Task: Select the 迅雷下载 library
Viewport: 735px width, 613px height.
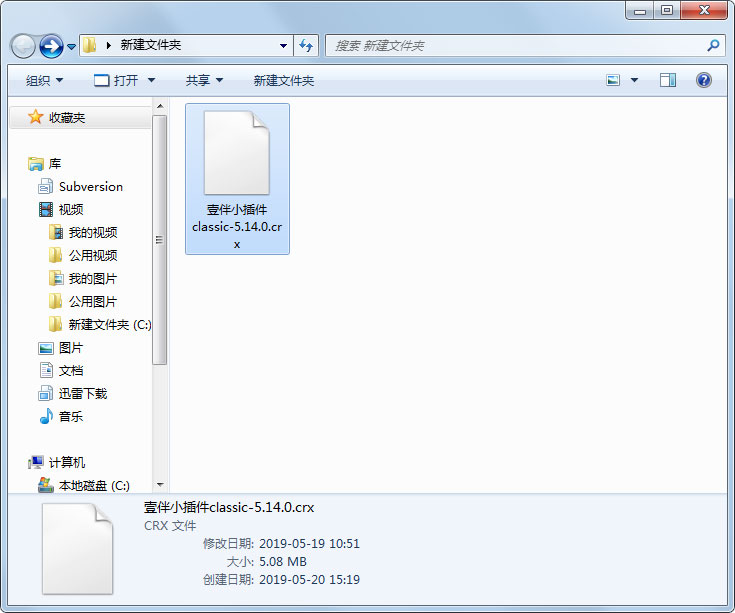Action: coord(83,394)
